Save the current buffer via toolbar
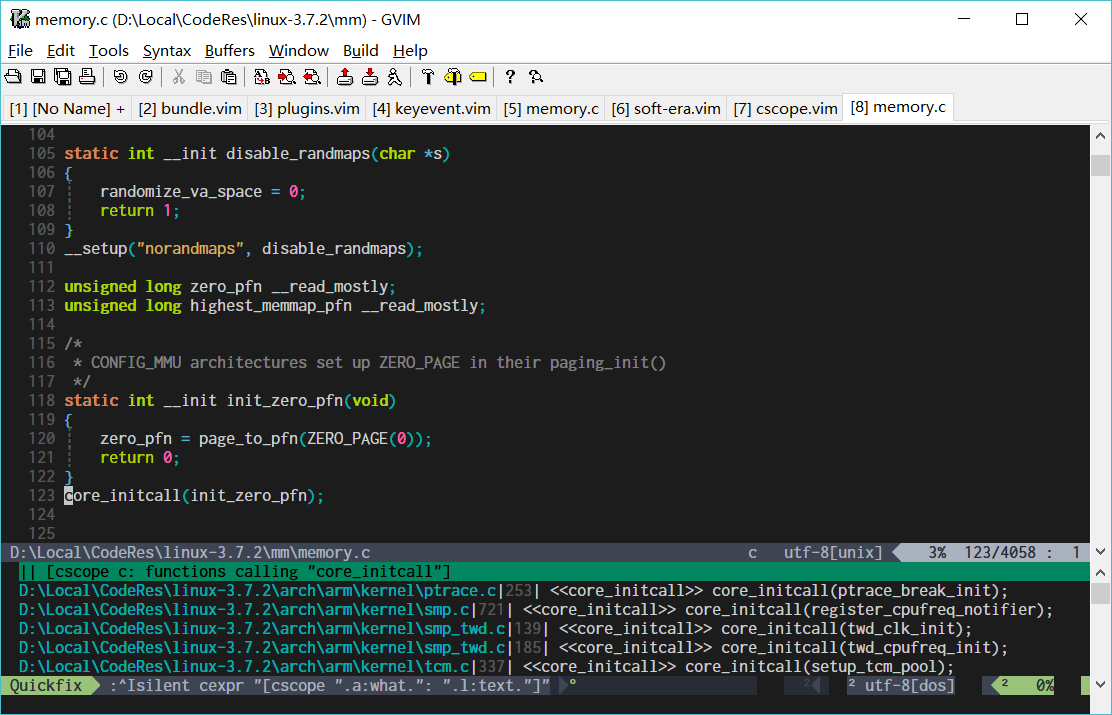 36,76
